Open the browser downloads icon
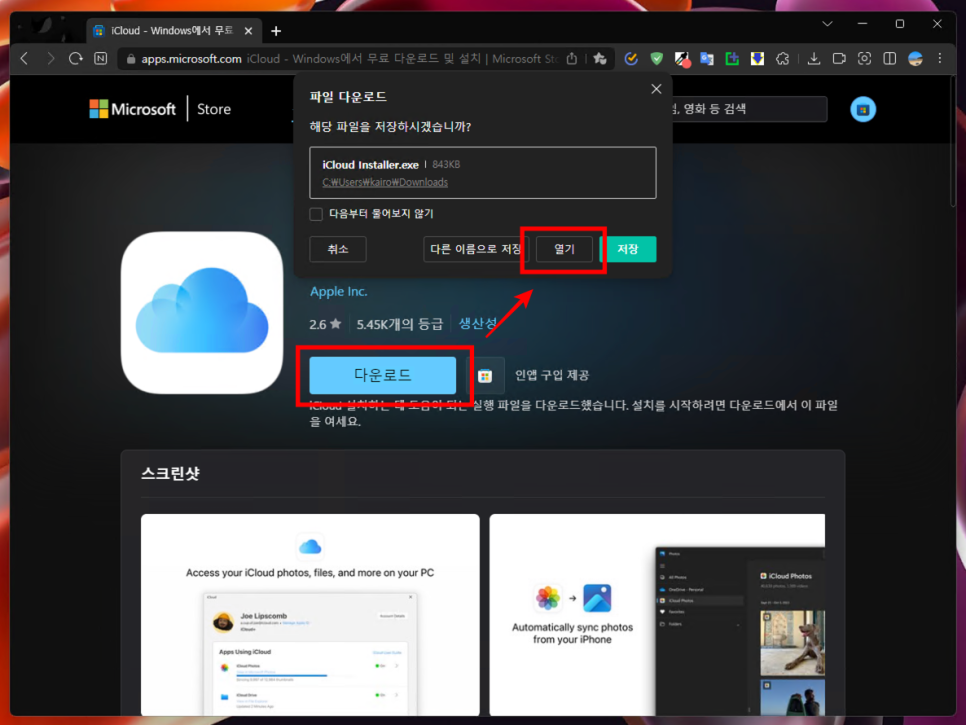The width and height of the screenshot is (966, 725). click(x=814, y=59)
